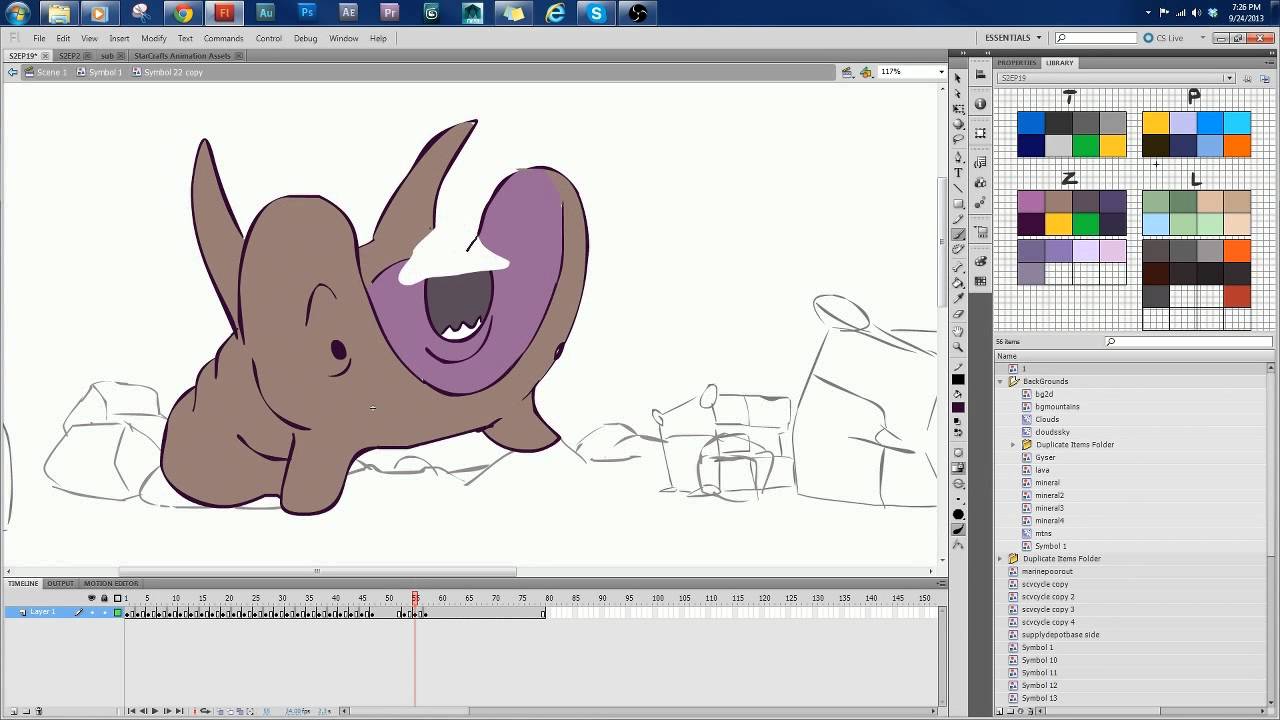
Task: Click the black stroke color box
Action: (958, 380)
